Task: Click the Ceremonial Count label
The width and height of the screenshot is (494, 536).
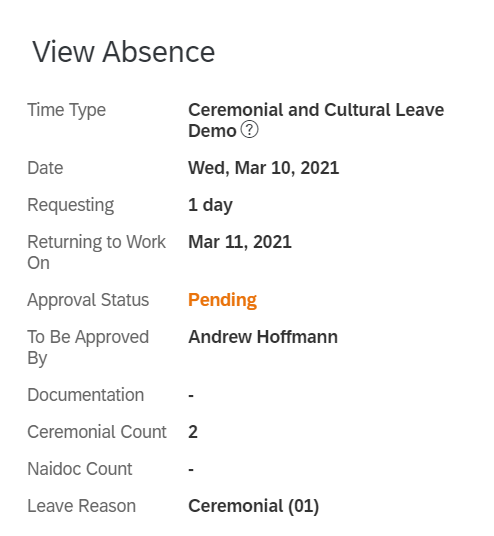Action: (97, 432)
